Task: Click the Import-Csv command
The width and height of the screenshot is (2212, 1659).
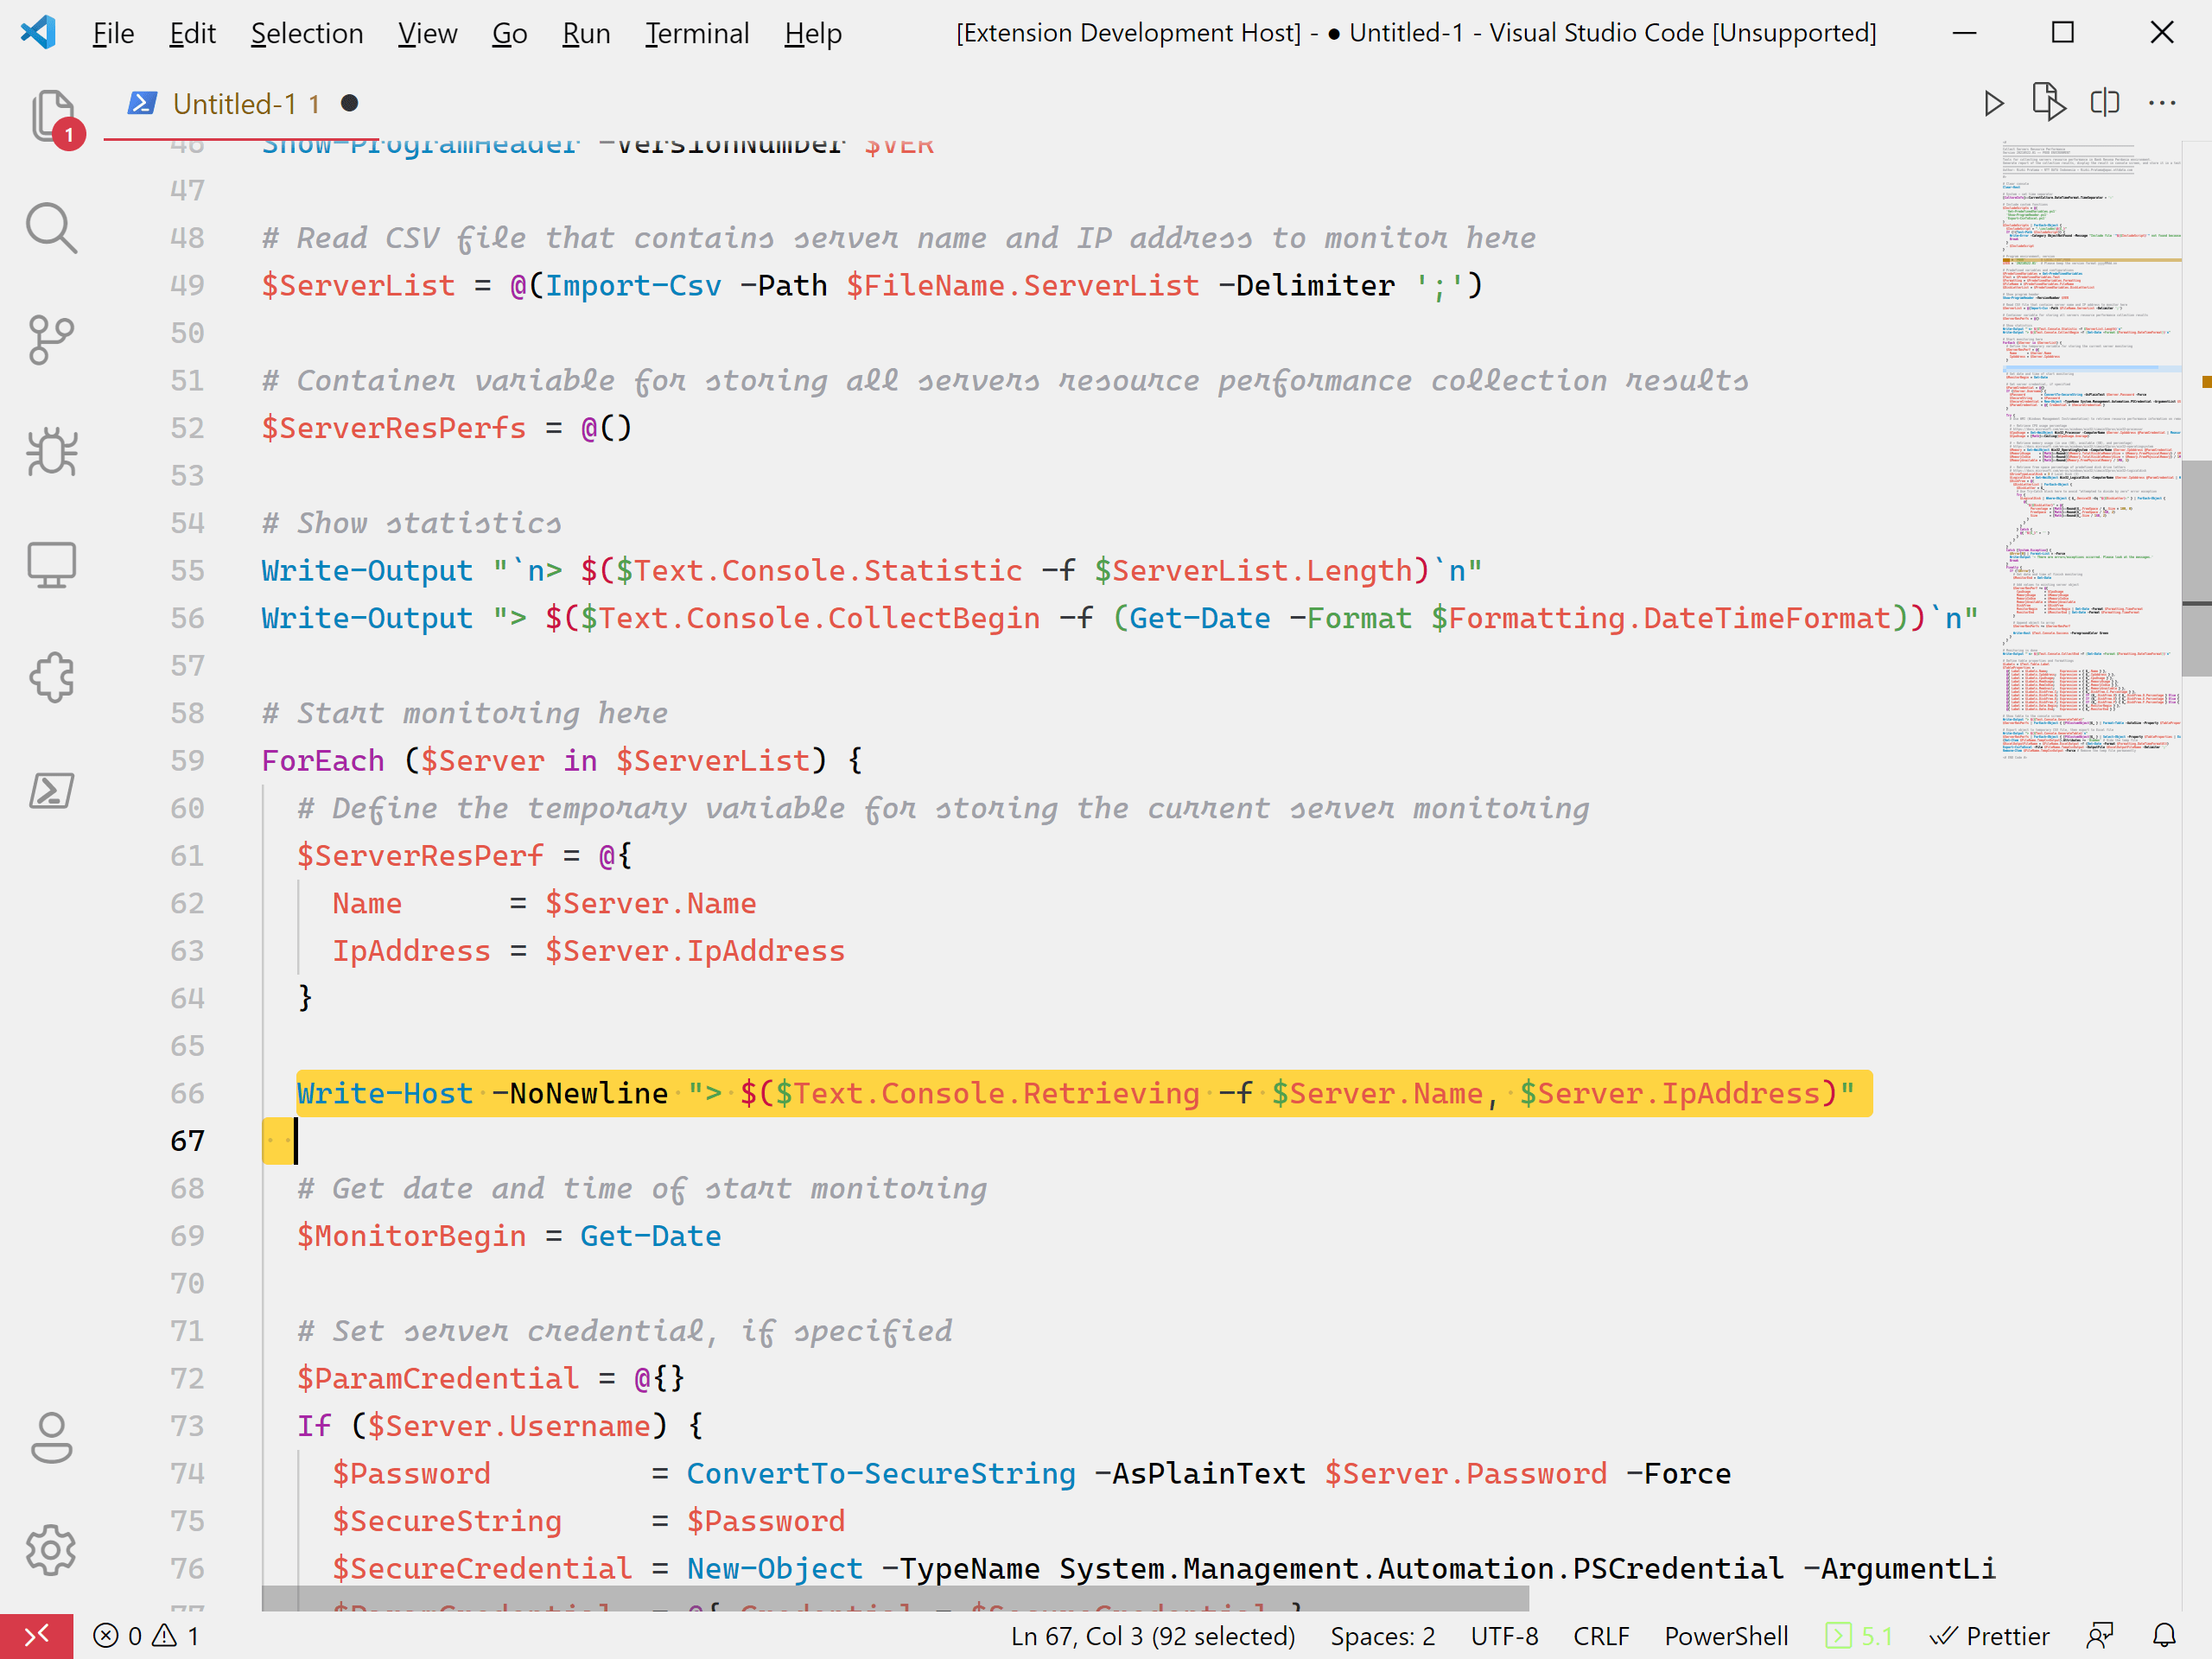Action: coord(633,286)
